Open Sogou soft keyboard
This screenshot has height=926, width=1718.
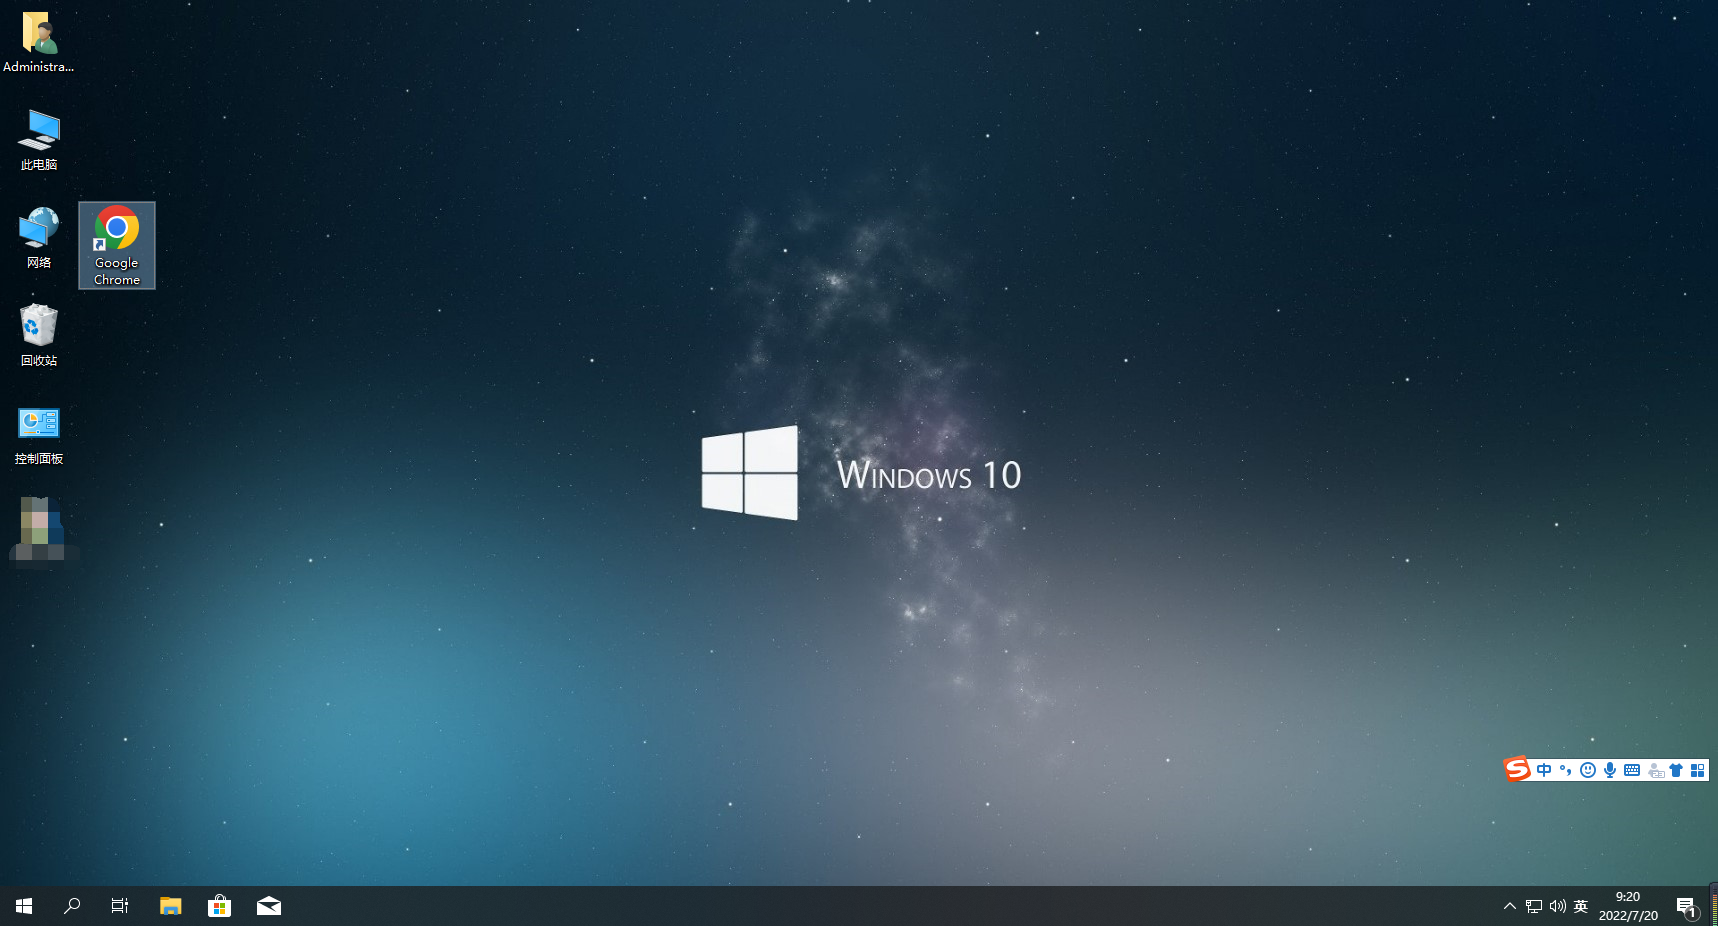(1632, 770)
